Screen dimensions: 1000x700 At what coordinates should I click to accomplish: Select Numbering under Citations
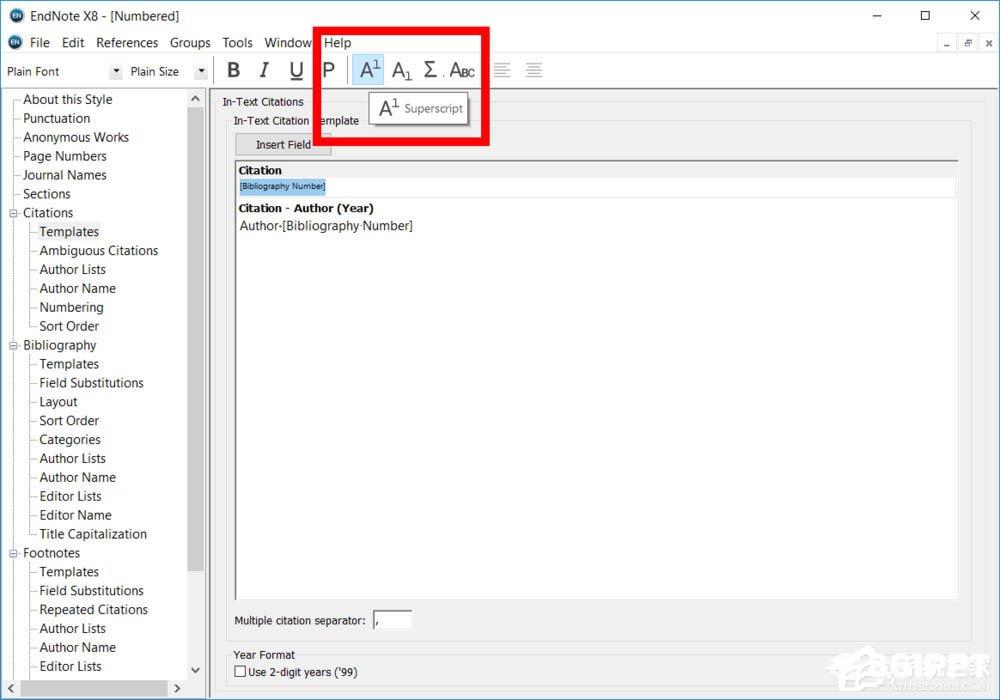pos(71,307)
